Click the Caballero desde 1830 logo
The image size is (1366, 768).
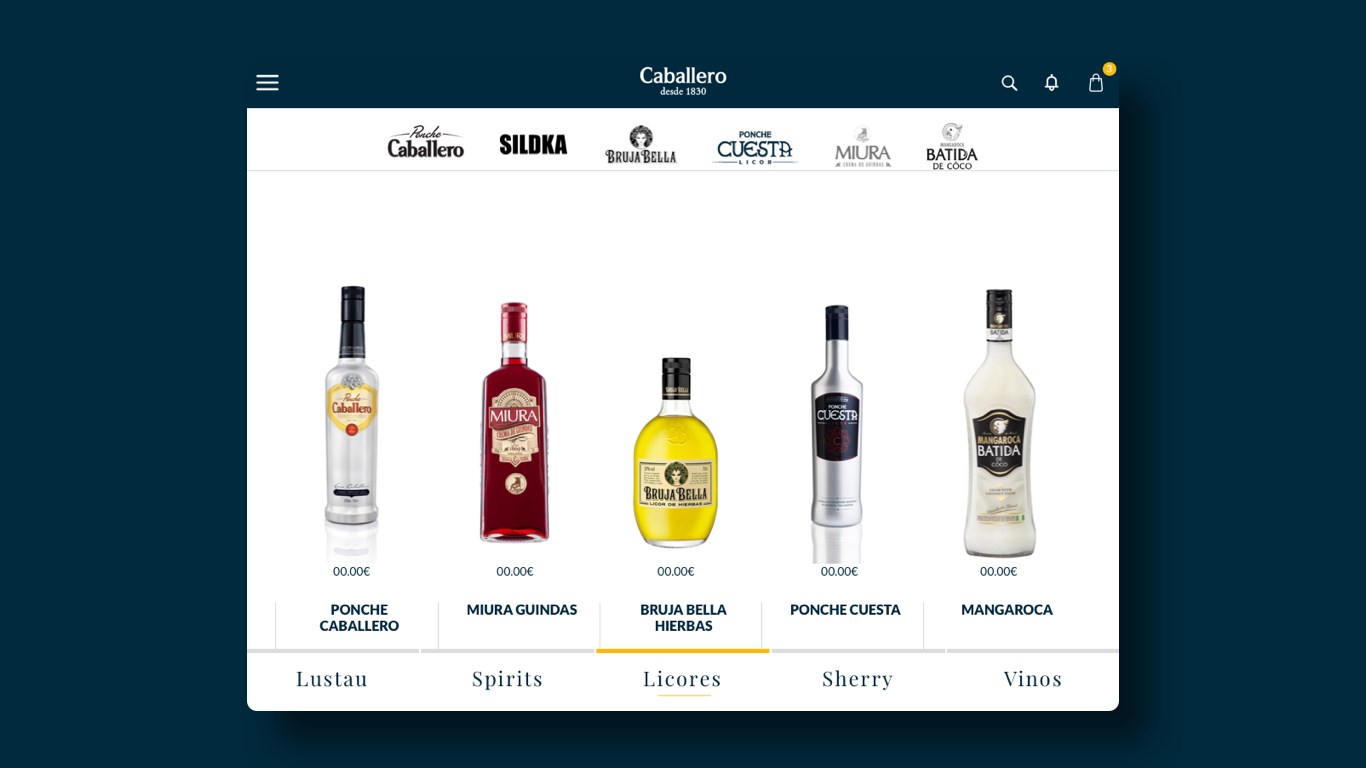pyautogui.click(x=683, y=81)
